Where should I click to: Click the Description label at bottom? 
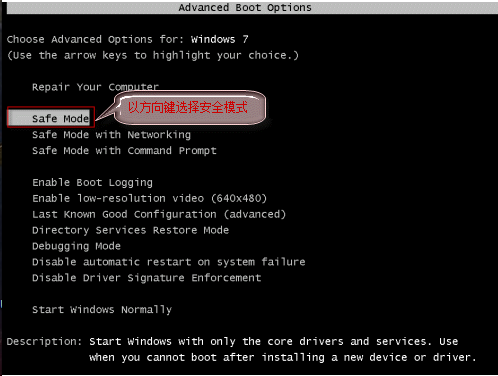pyautogui.click(x=44, y=342)
